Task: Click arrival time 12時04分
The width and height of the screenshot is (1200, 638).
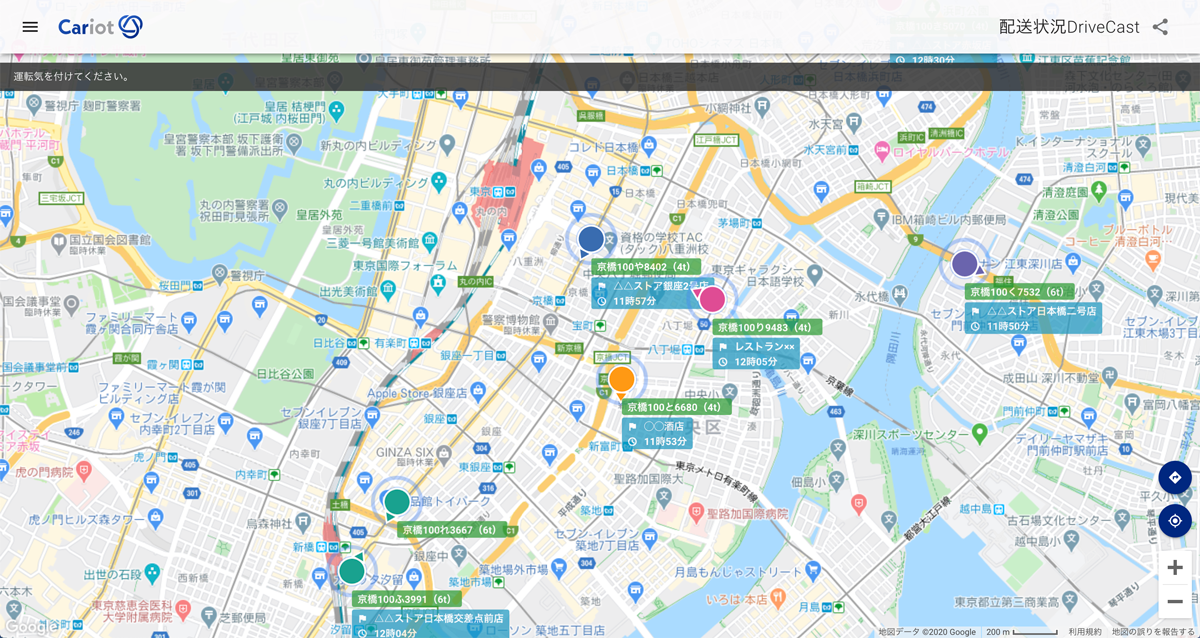Action: point(396,632)
